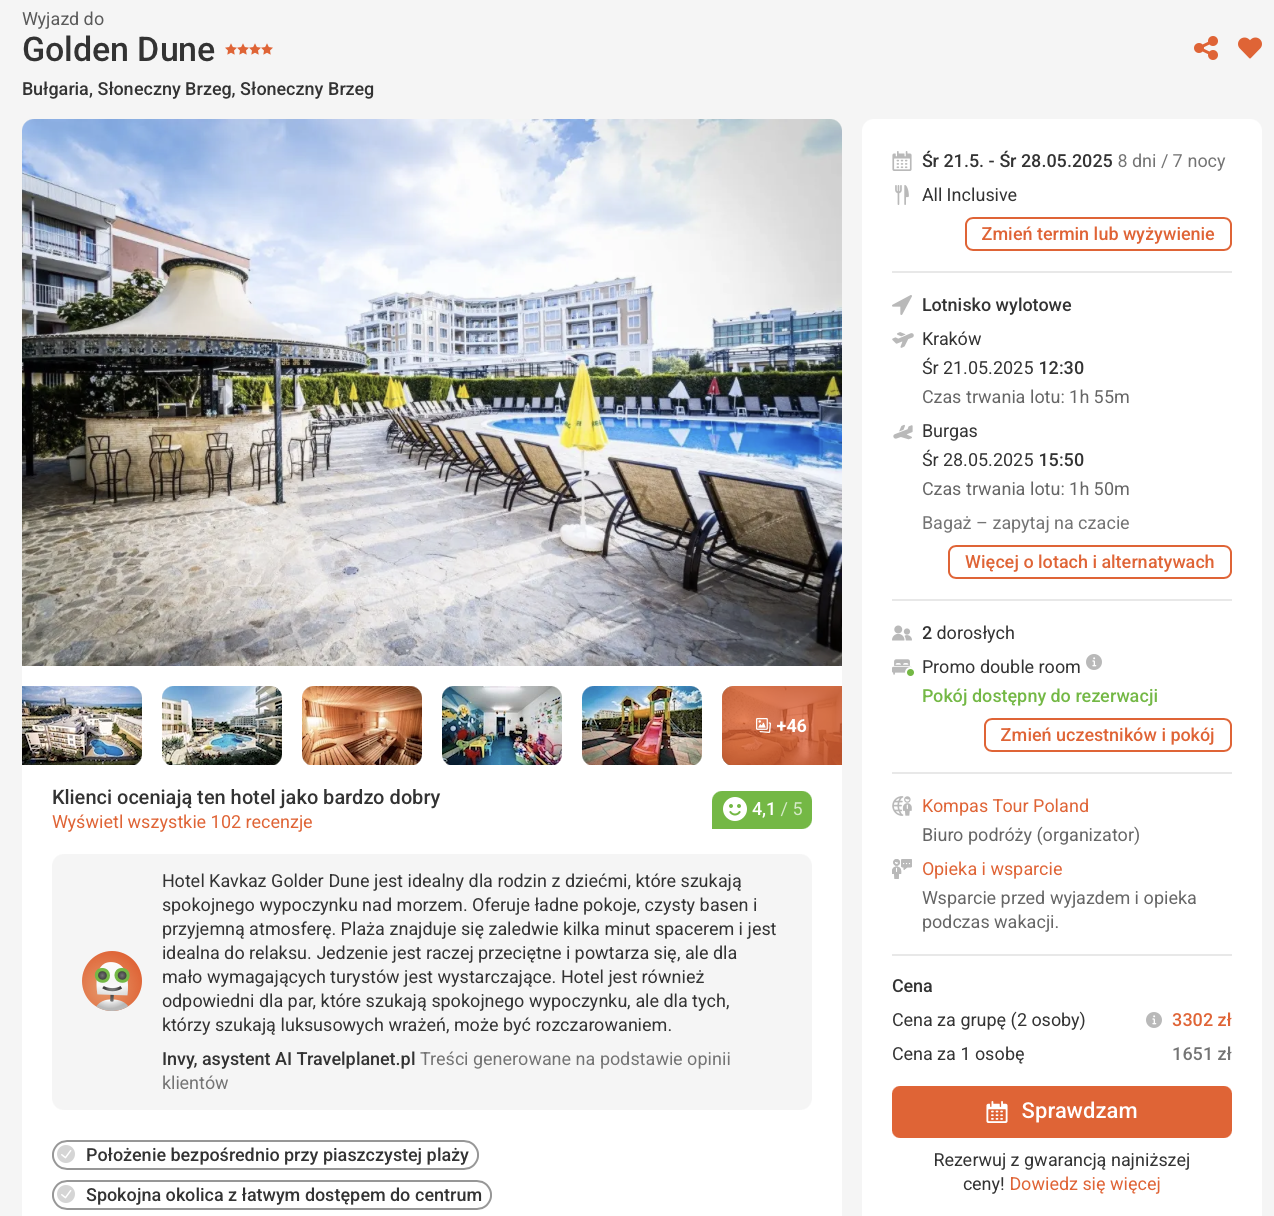Add hotel to favorites with heart icon

[1250, 48]
